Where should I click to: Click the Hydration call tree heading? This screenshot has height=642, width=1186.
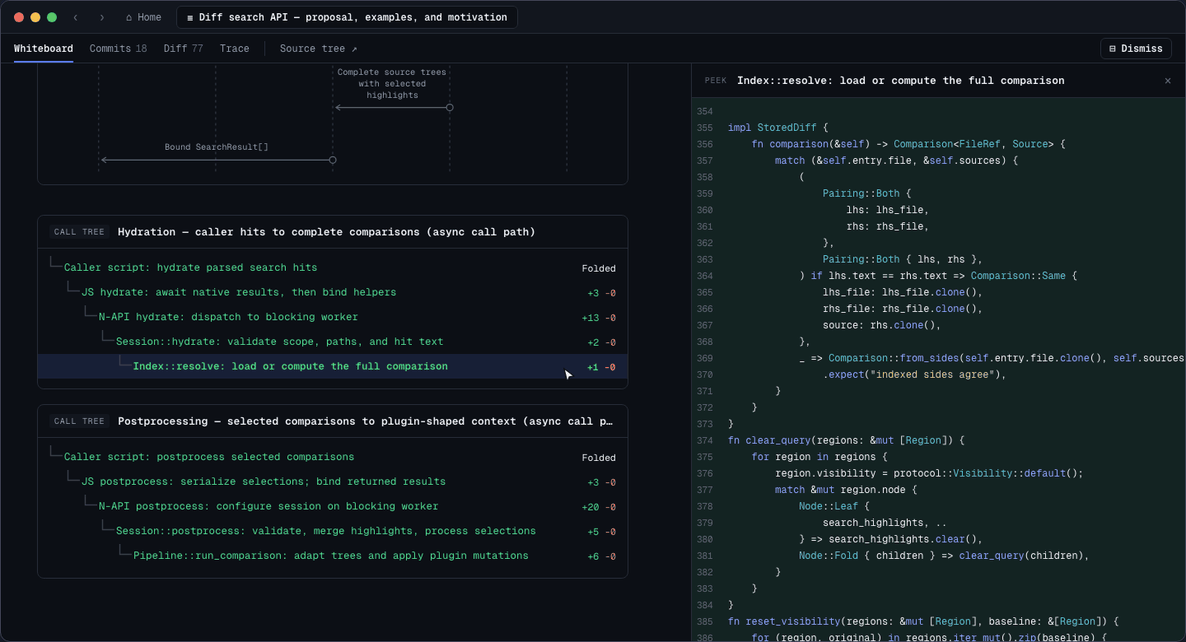326,232
